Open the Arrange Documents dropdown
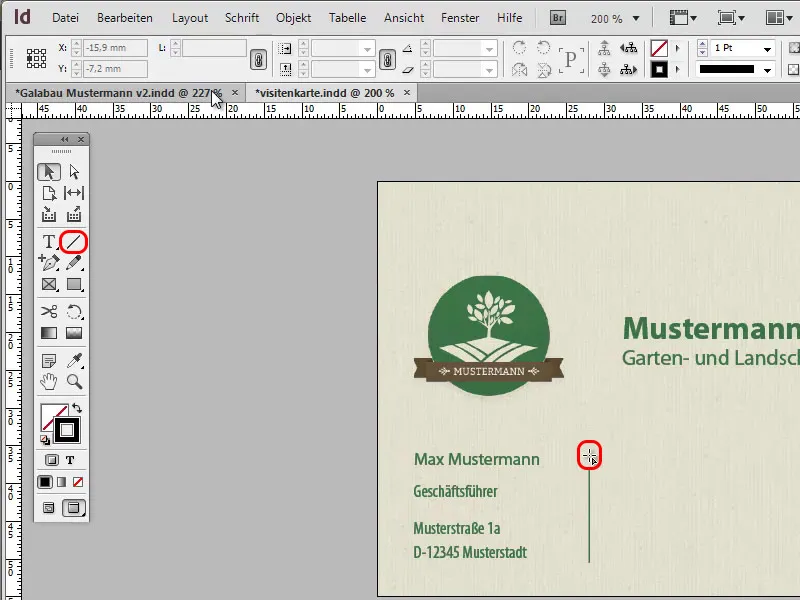The width and height of the screenshot is (800, 600). (x=778, y=18)
